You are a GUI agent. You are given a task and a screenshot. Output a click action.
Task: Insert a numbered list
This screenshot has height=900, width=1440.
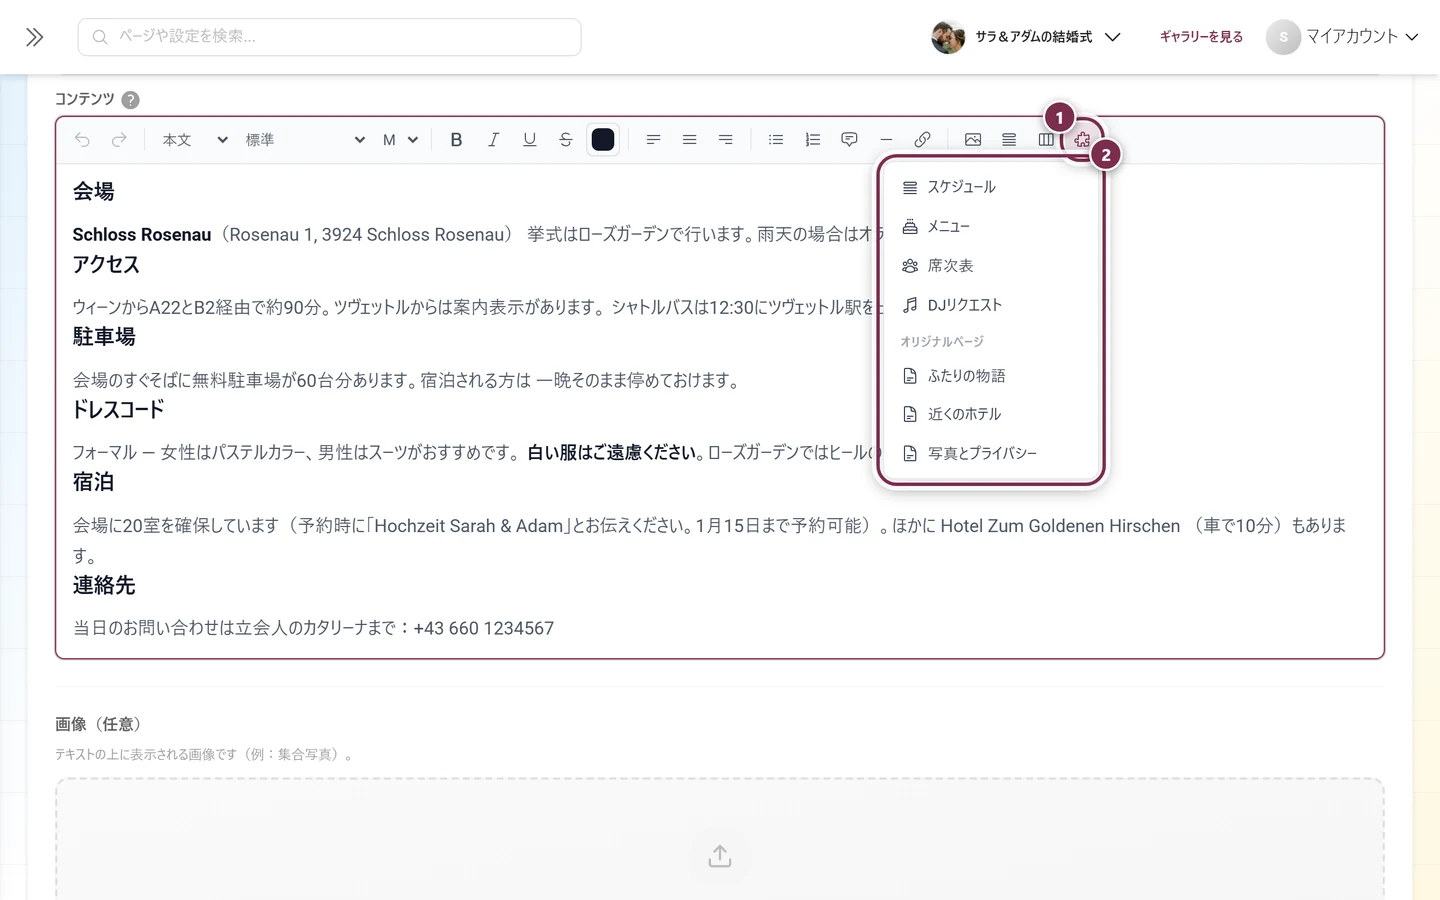click(x=812, y=140)
